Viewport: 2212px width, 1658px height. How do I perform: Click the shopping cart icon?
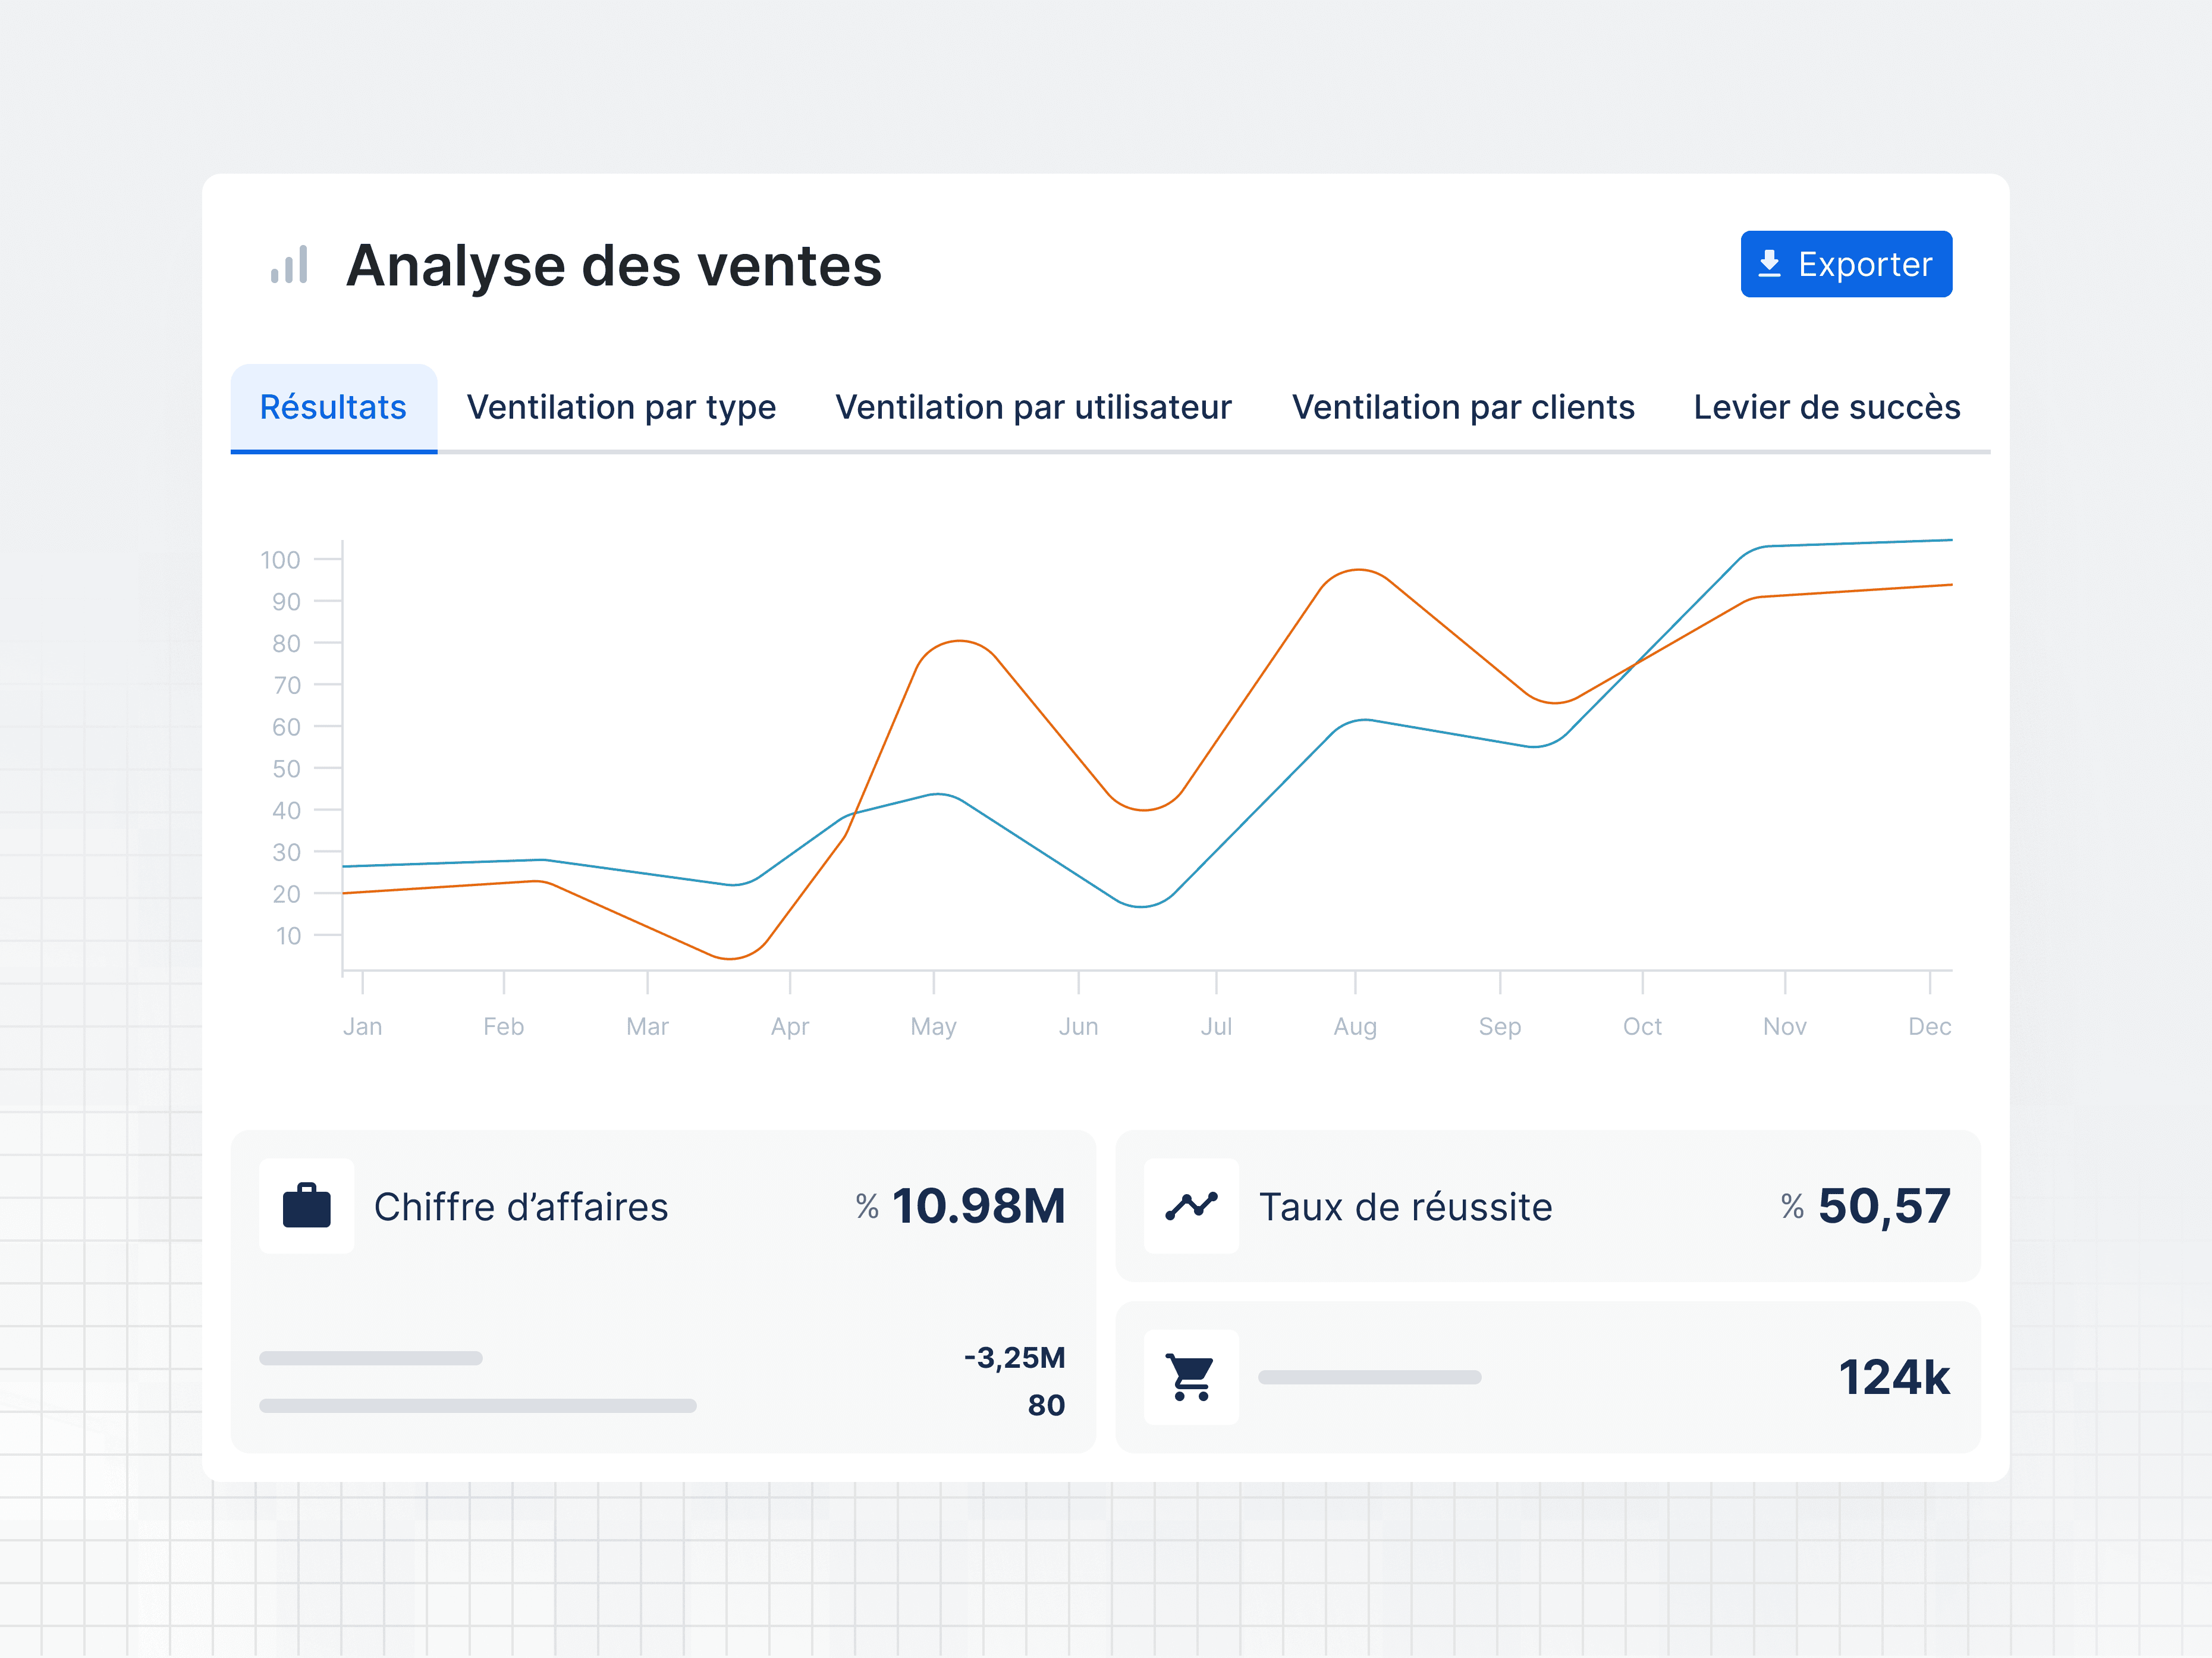[x=1191, y=1377]
